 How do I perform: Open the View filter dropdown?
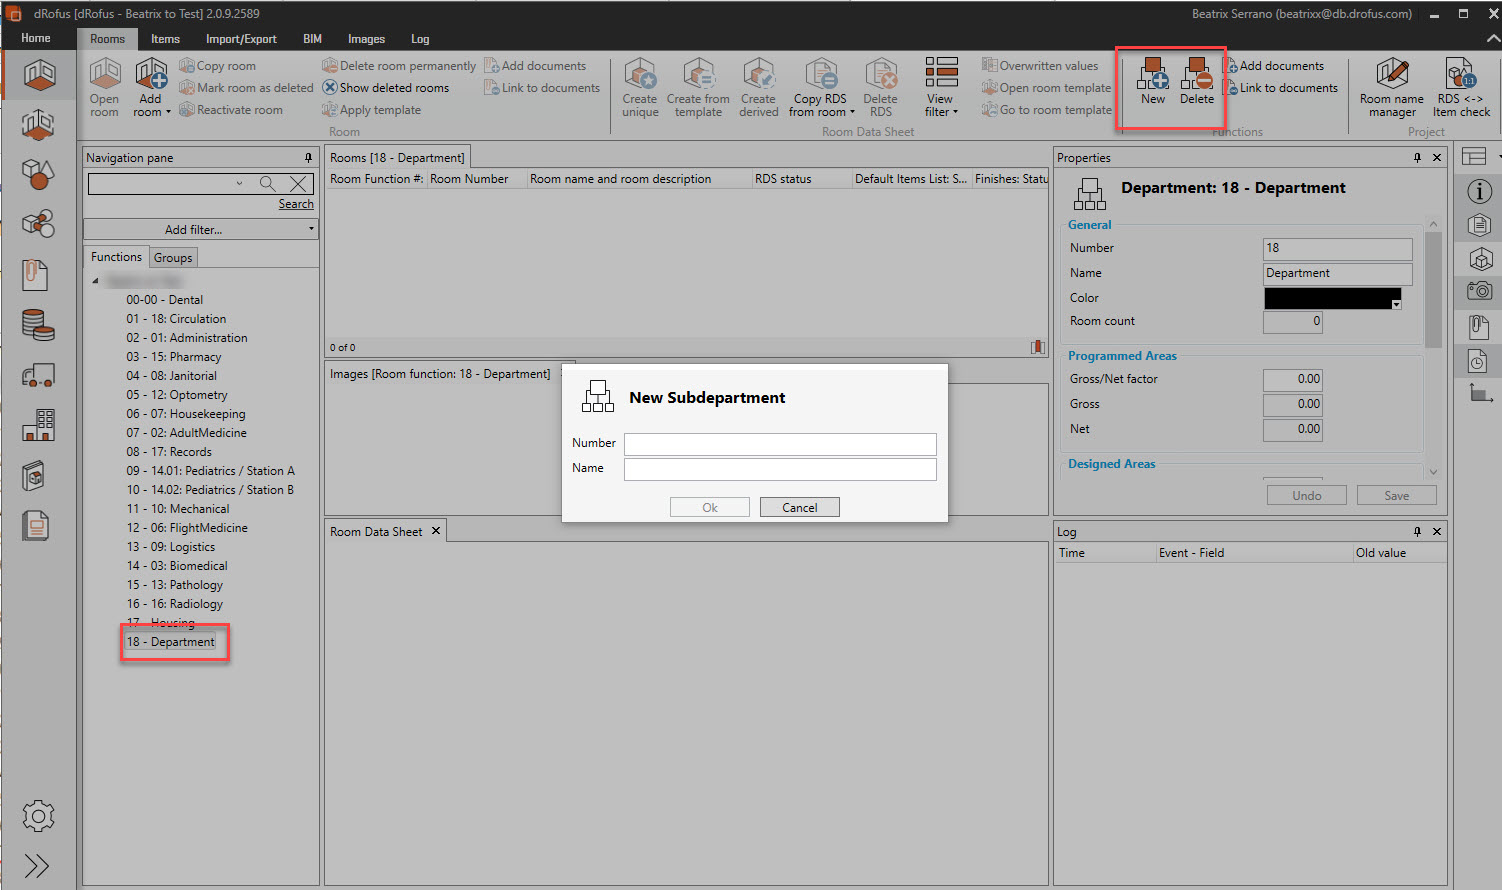(940, 88)
